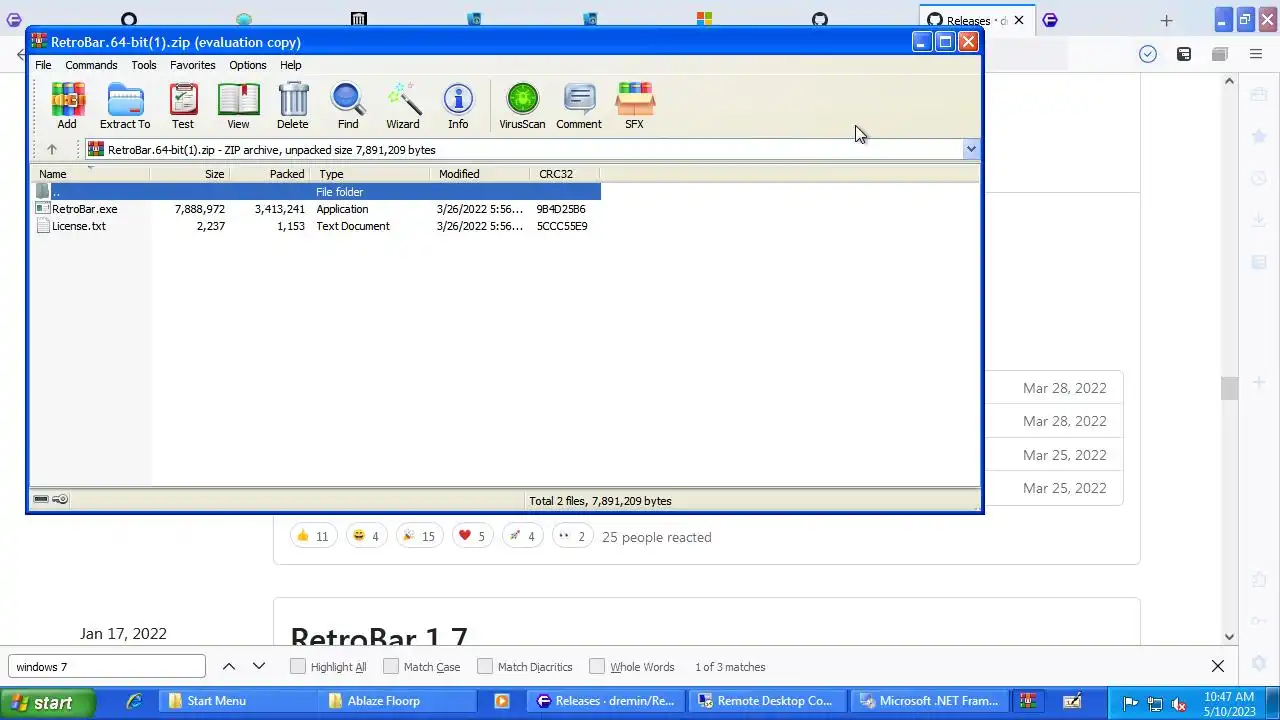Start VirusScan from toolbar
1280x720 pixels.
[522, 106]
